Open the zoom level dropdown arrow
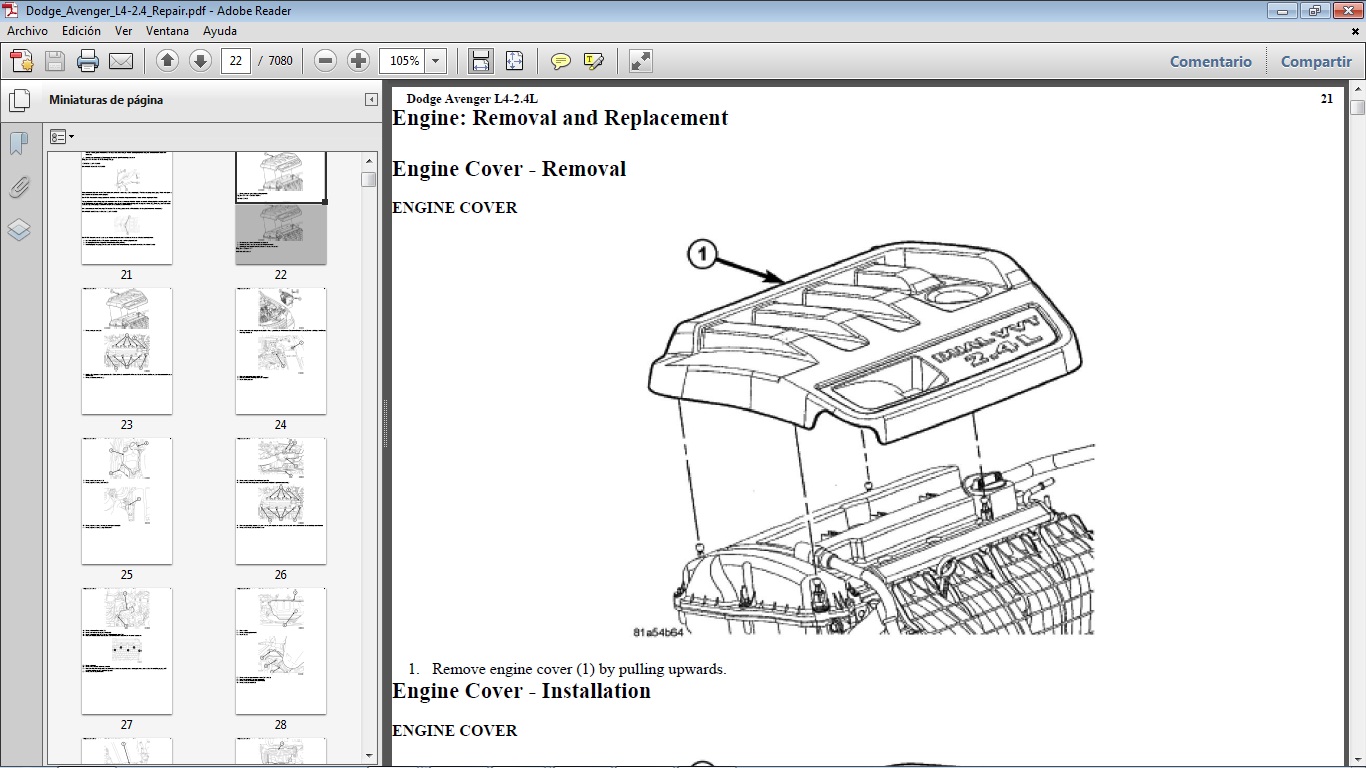This screenshot has width=1366, height=768. click(436, 61)
